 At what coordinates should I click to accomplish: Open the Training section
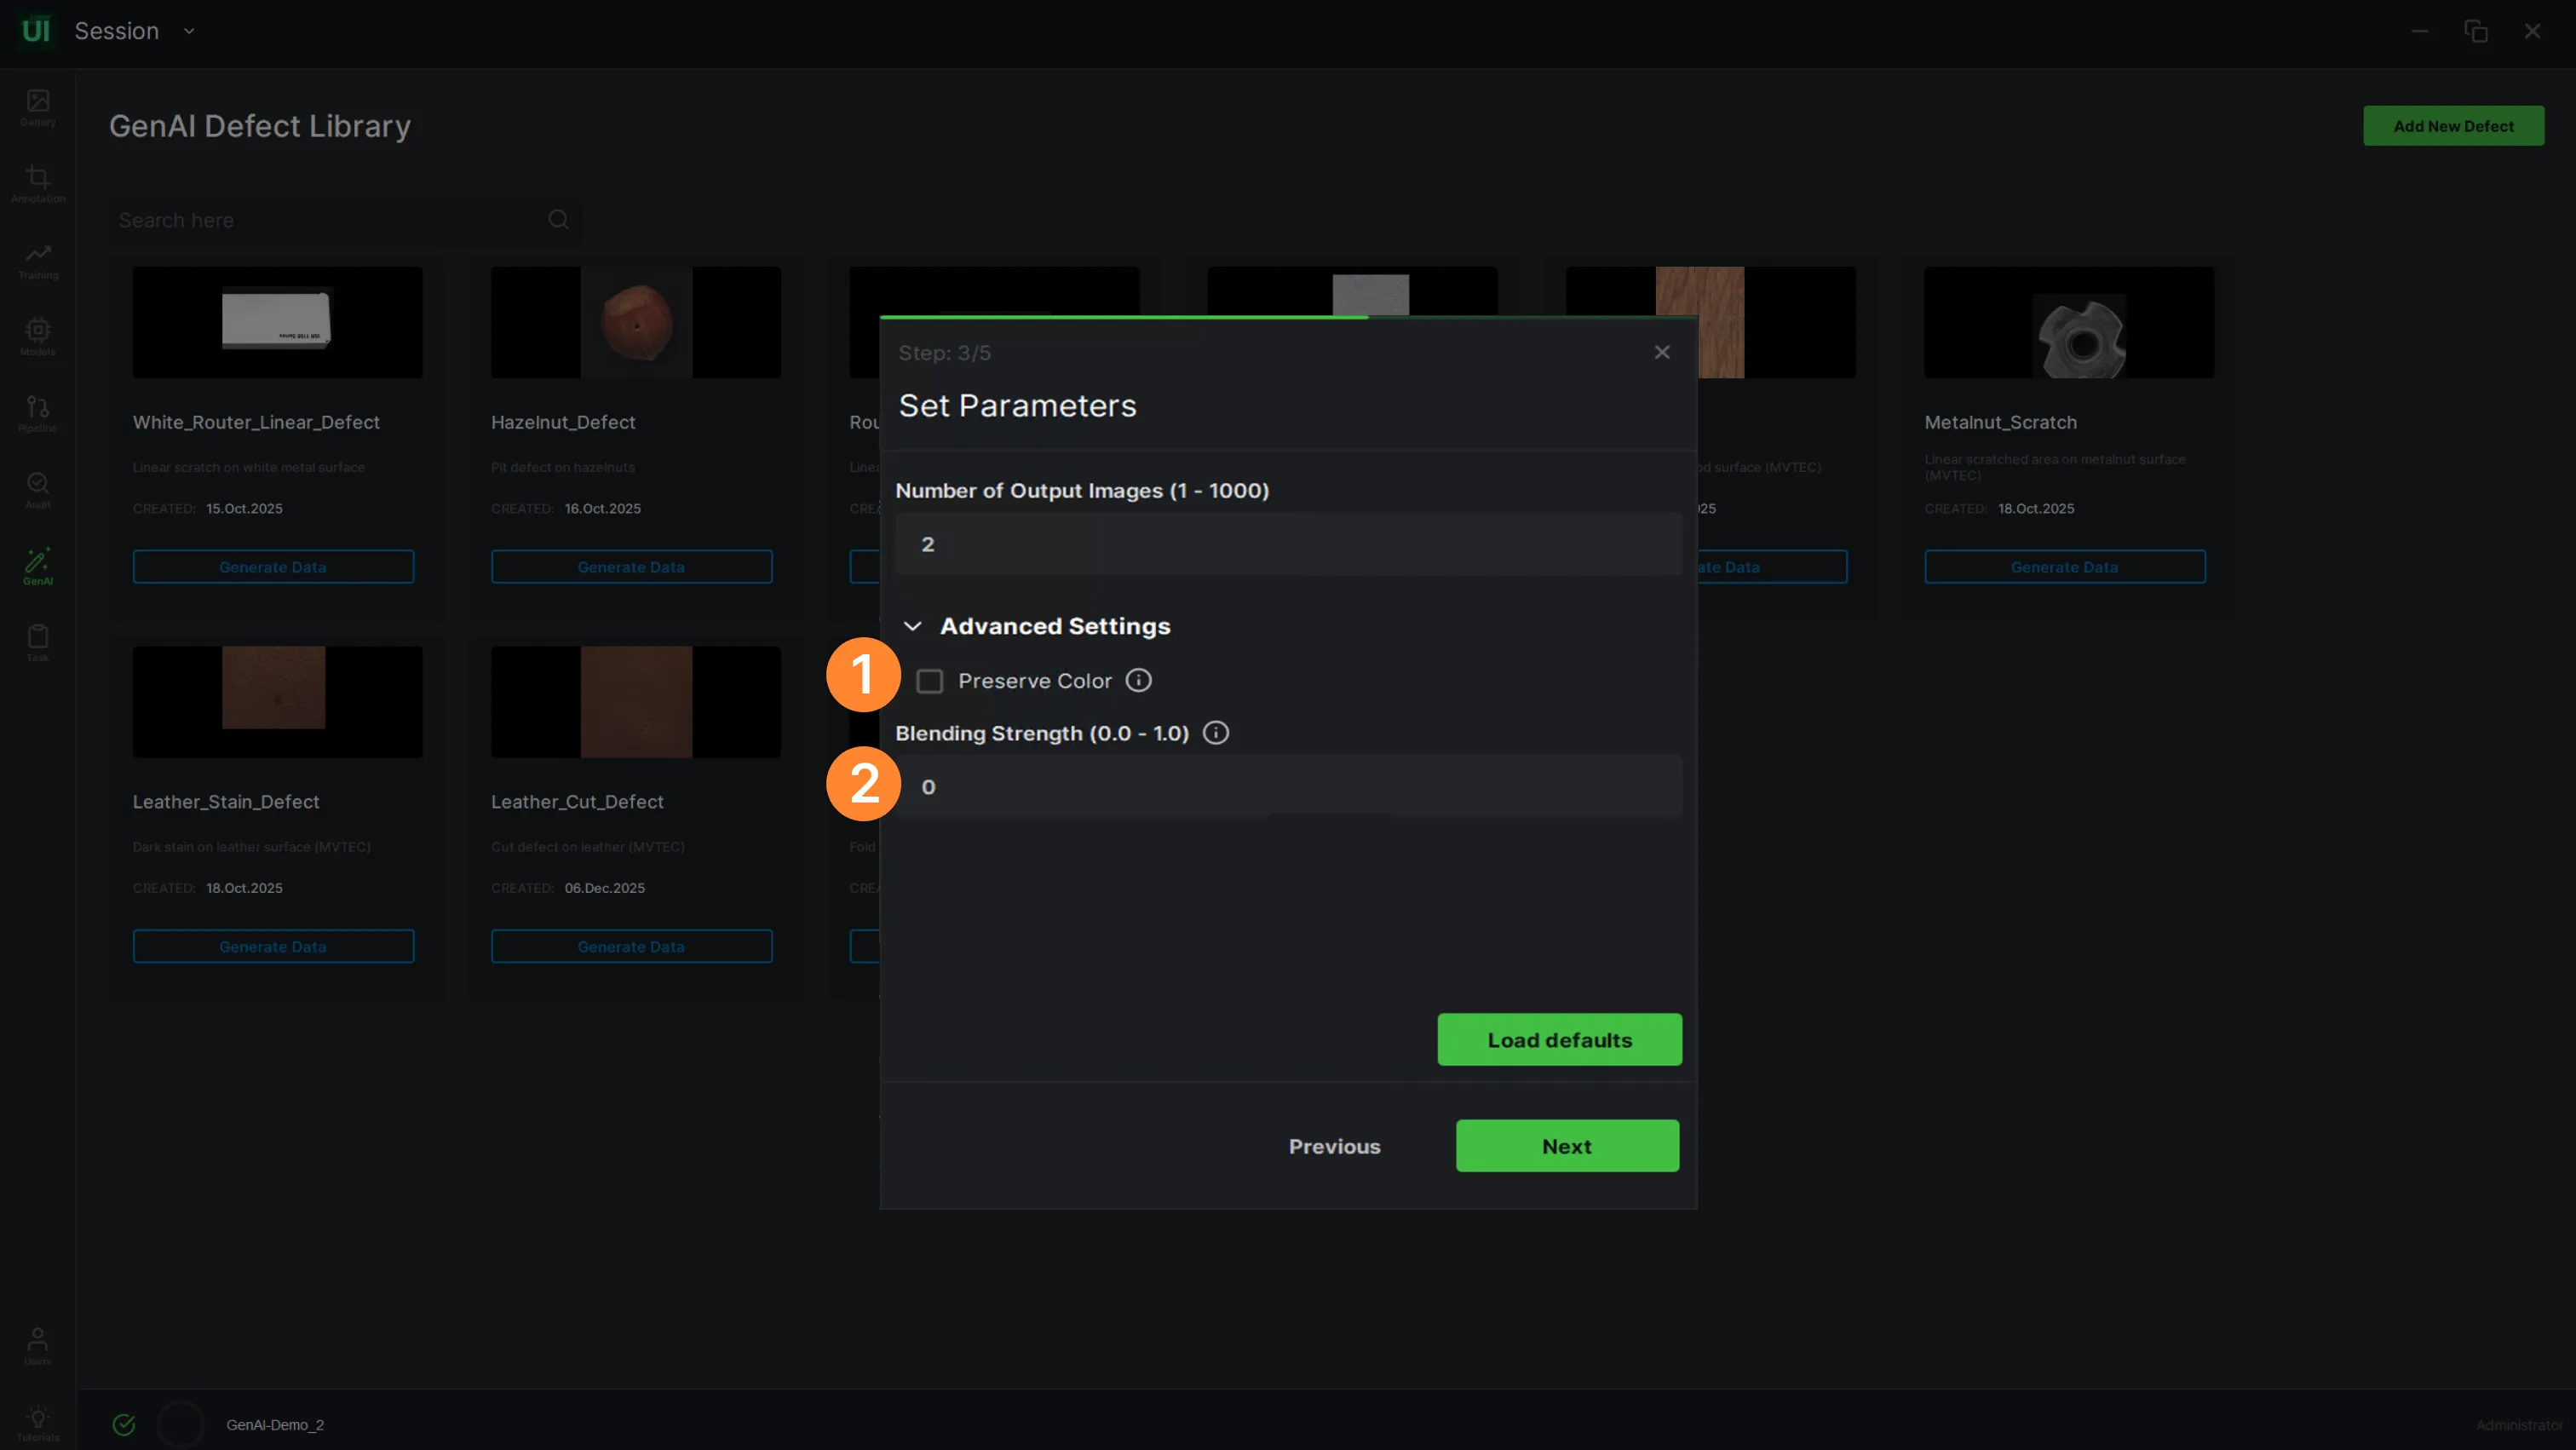[x=38, y=261]
